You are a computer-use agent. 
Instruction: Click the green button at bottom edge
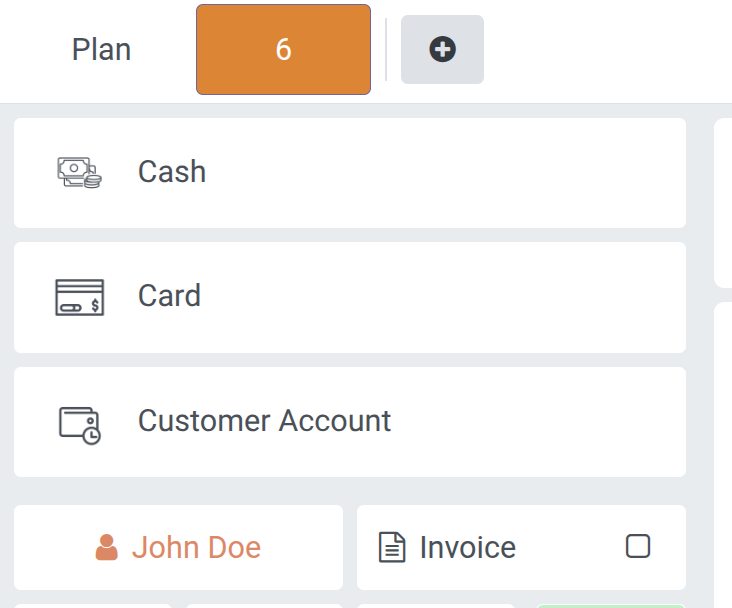610,605
